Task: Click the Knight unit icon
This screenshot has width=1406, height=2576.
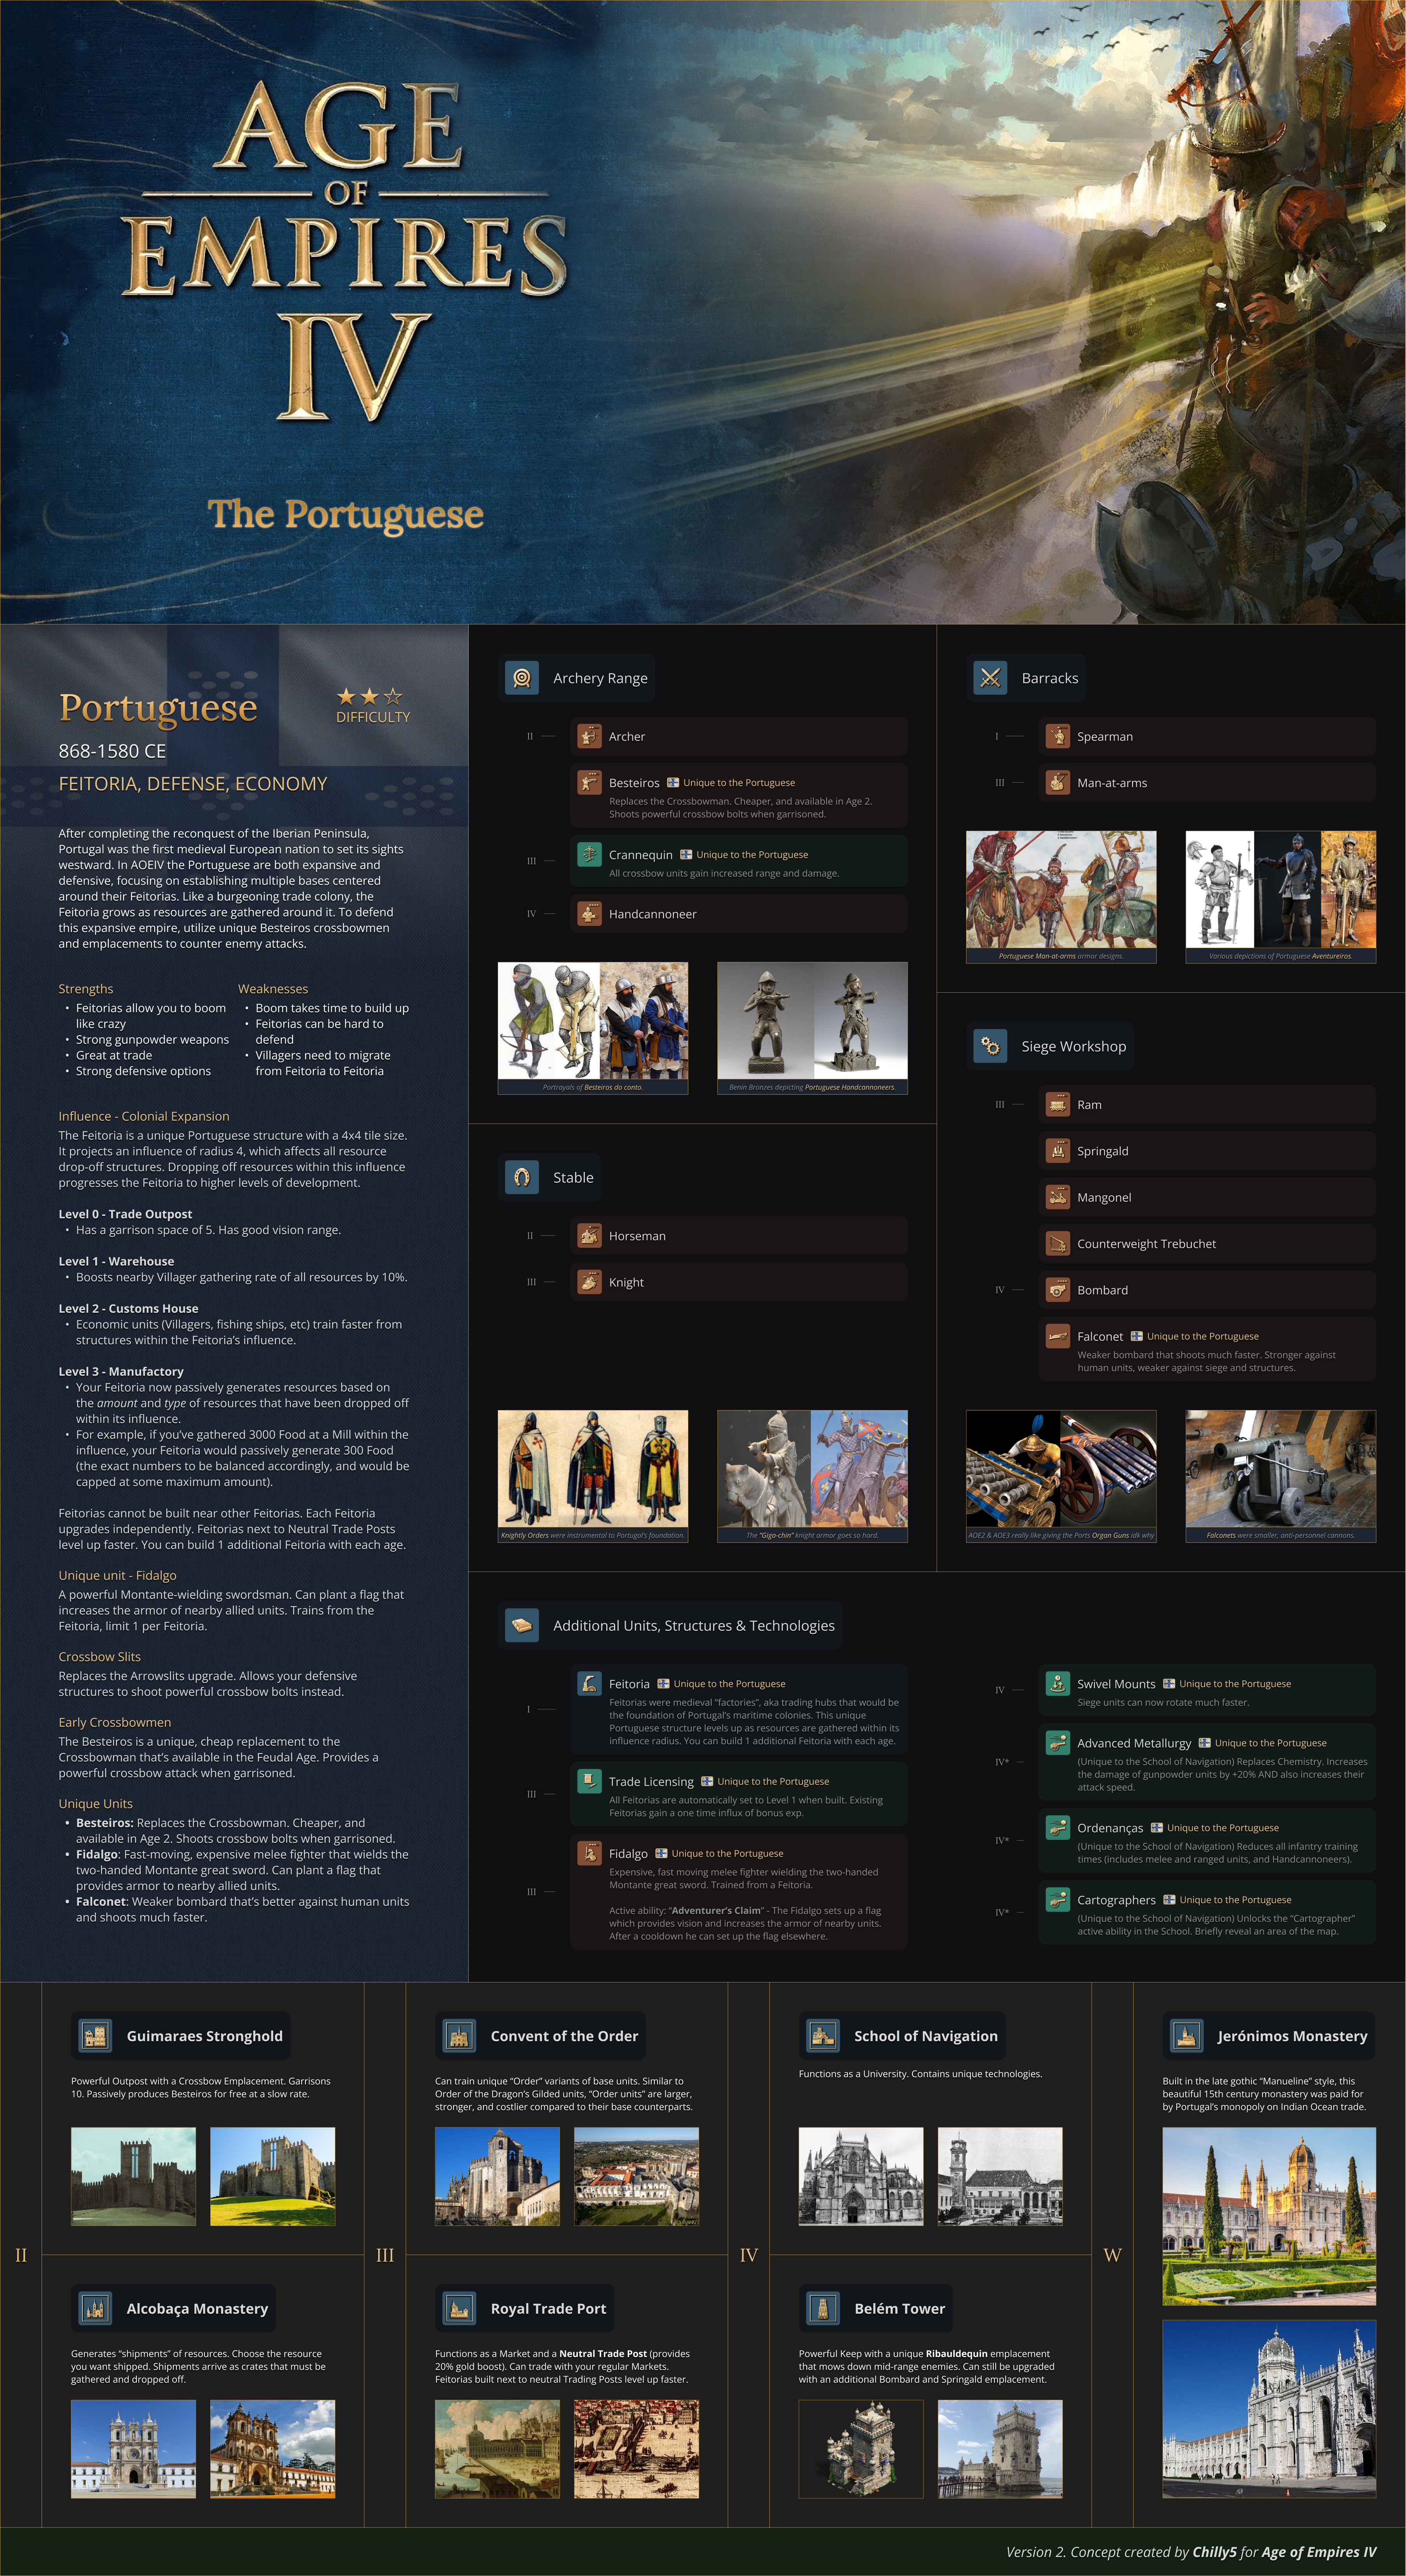Action: 589,1282
